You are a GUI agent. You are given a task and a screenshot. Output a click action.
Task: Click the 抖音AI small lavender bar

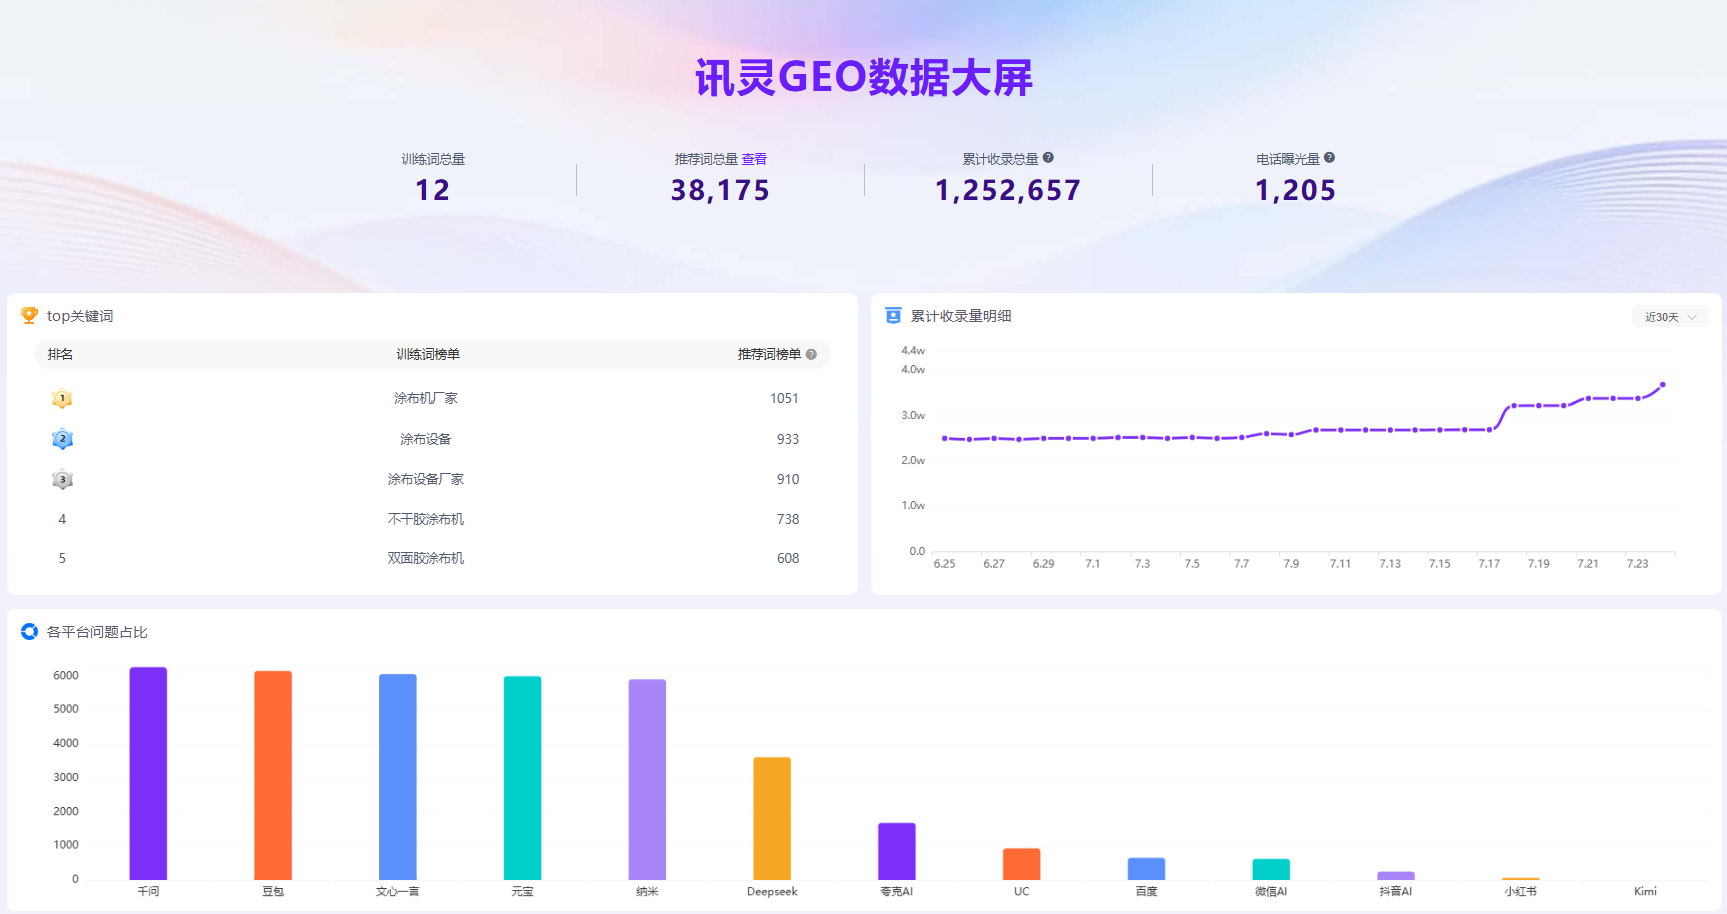pos(1396,876)
